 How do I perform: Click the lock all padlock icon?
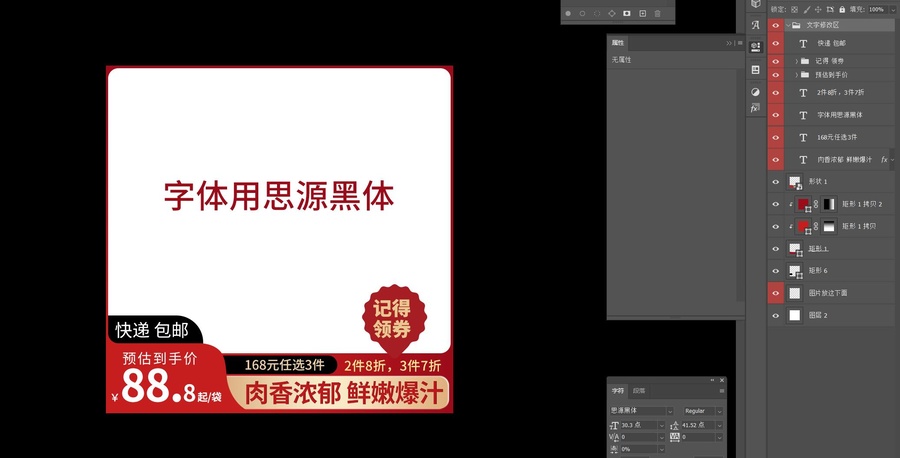pyautogui.click(x=842, y=9)
